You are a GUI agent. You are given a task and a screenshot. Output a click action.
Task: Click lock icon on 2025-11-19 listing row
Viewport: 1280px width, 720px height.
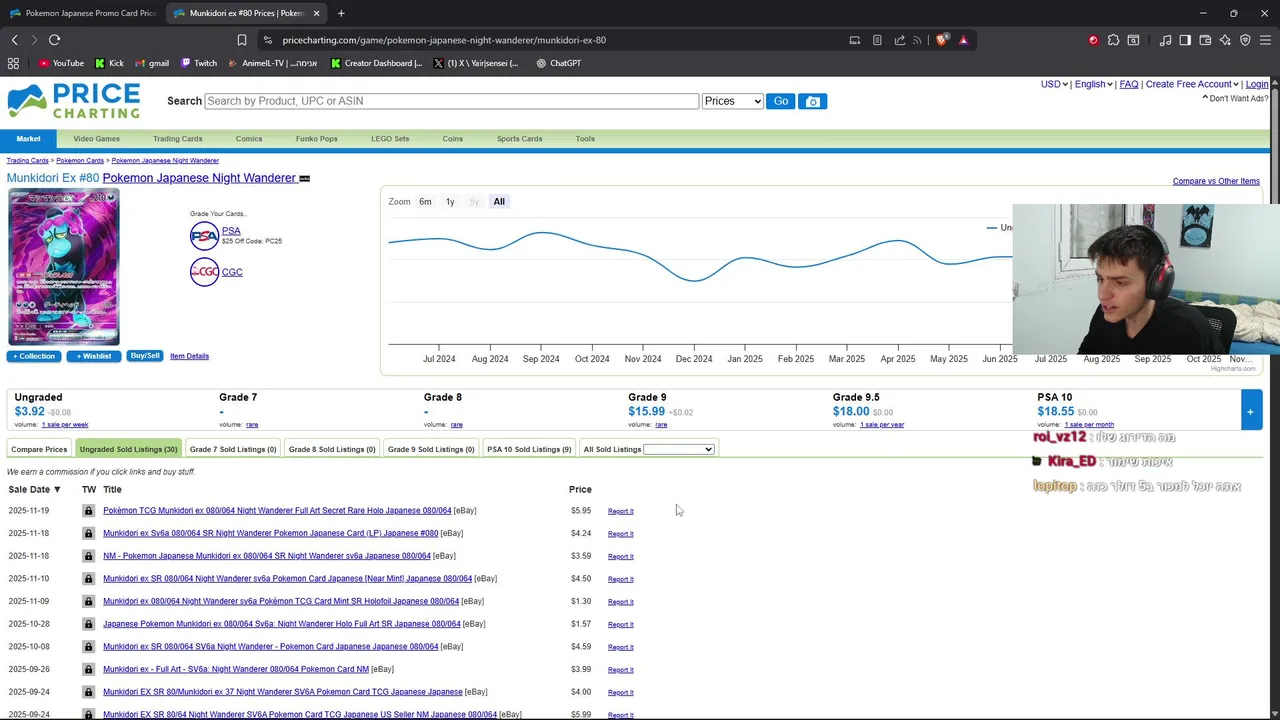pyautogui.click(x=88, y=511)
